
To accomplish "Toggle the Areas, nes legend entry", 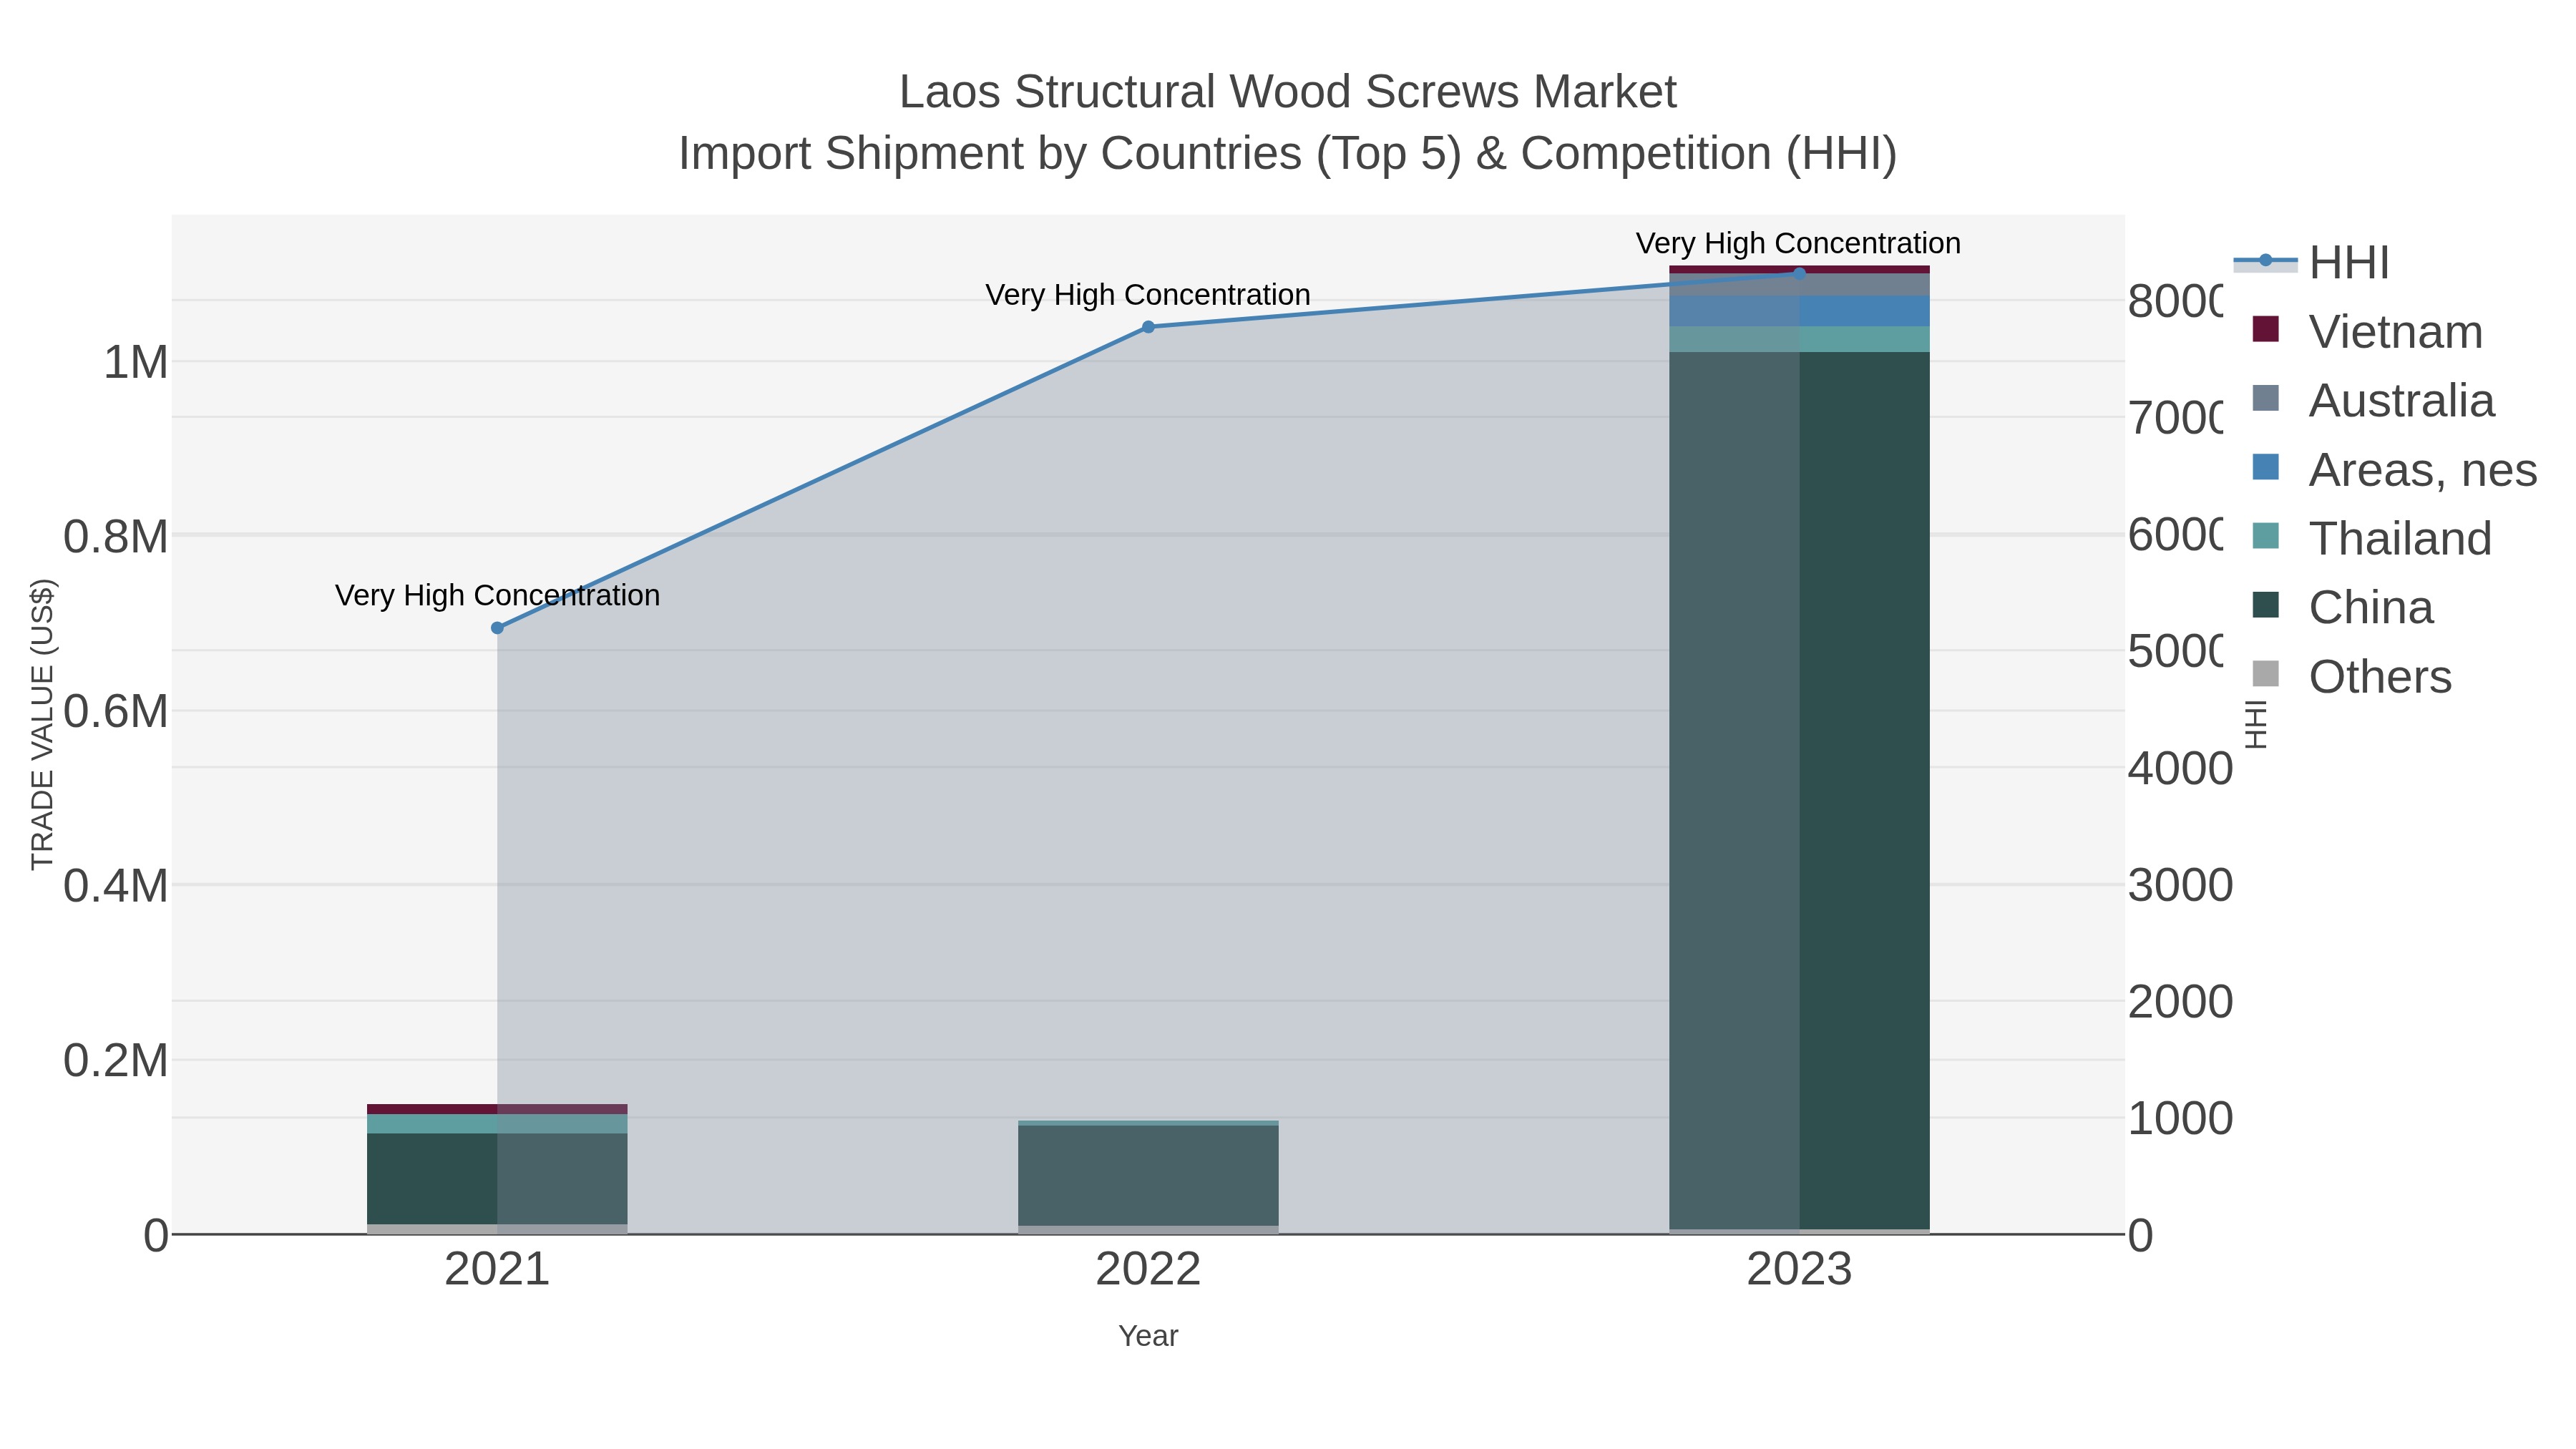I will tap(2394, 469).
